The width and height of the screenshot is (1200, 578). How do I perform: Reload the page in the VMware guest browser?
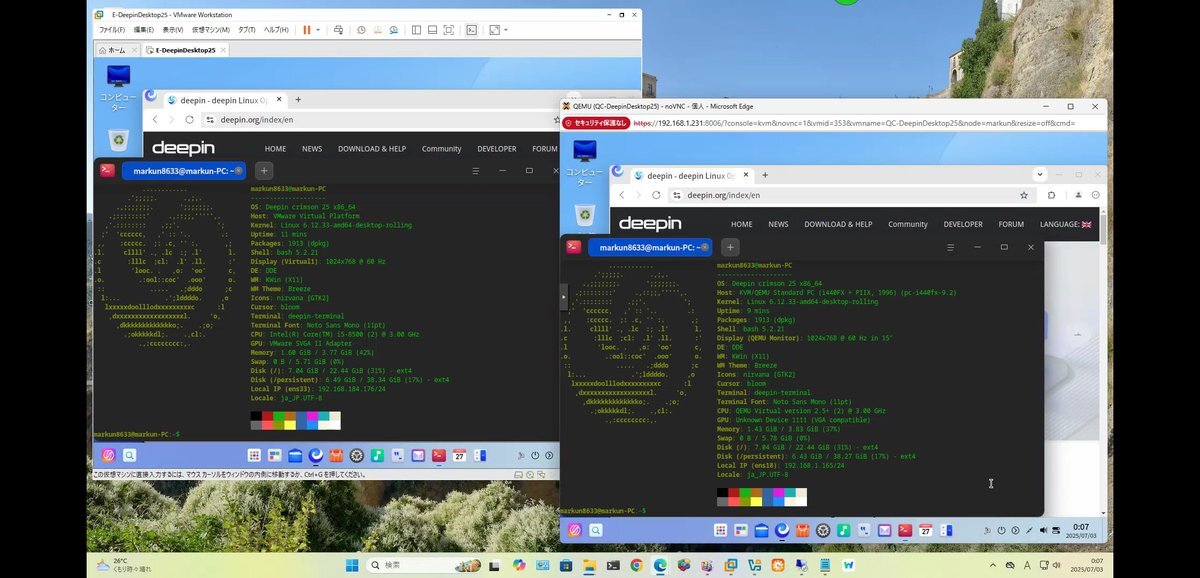(x=189, y=119)
